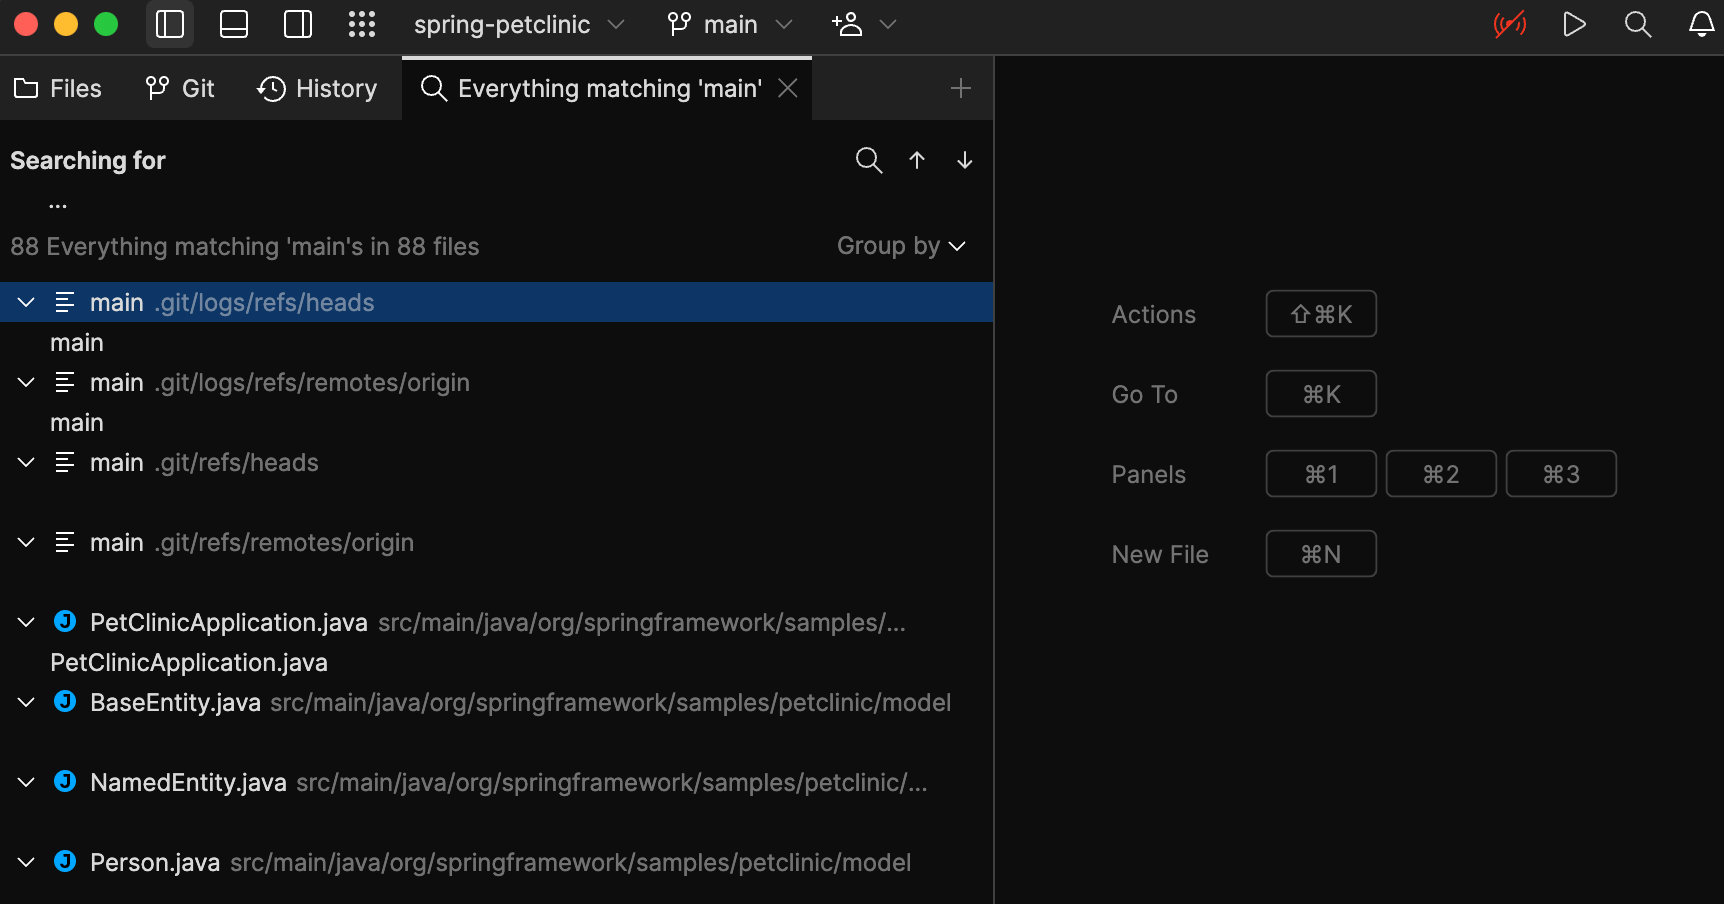Close the 'Everything matching main' tab
The width and height of the screenshot is (1724, 904).
click(788, 88)
